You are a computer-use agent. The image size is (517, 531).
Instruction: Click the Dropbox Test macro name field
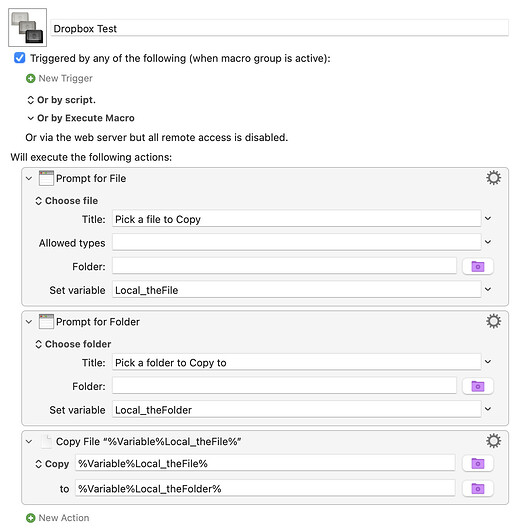pos(279,28)
